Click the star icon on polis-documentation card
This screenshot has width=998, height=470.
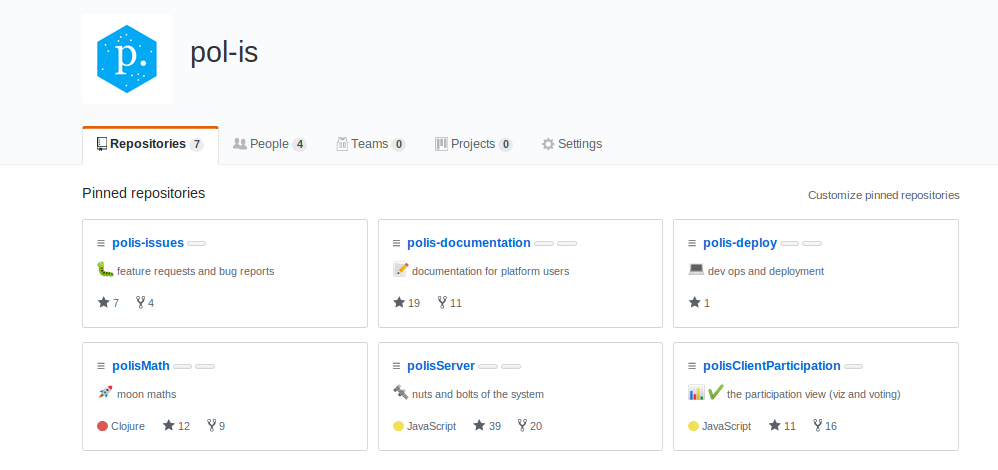399,302
